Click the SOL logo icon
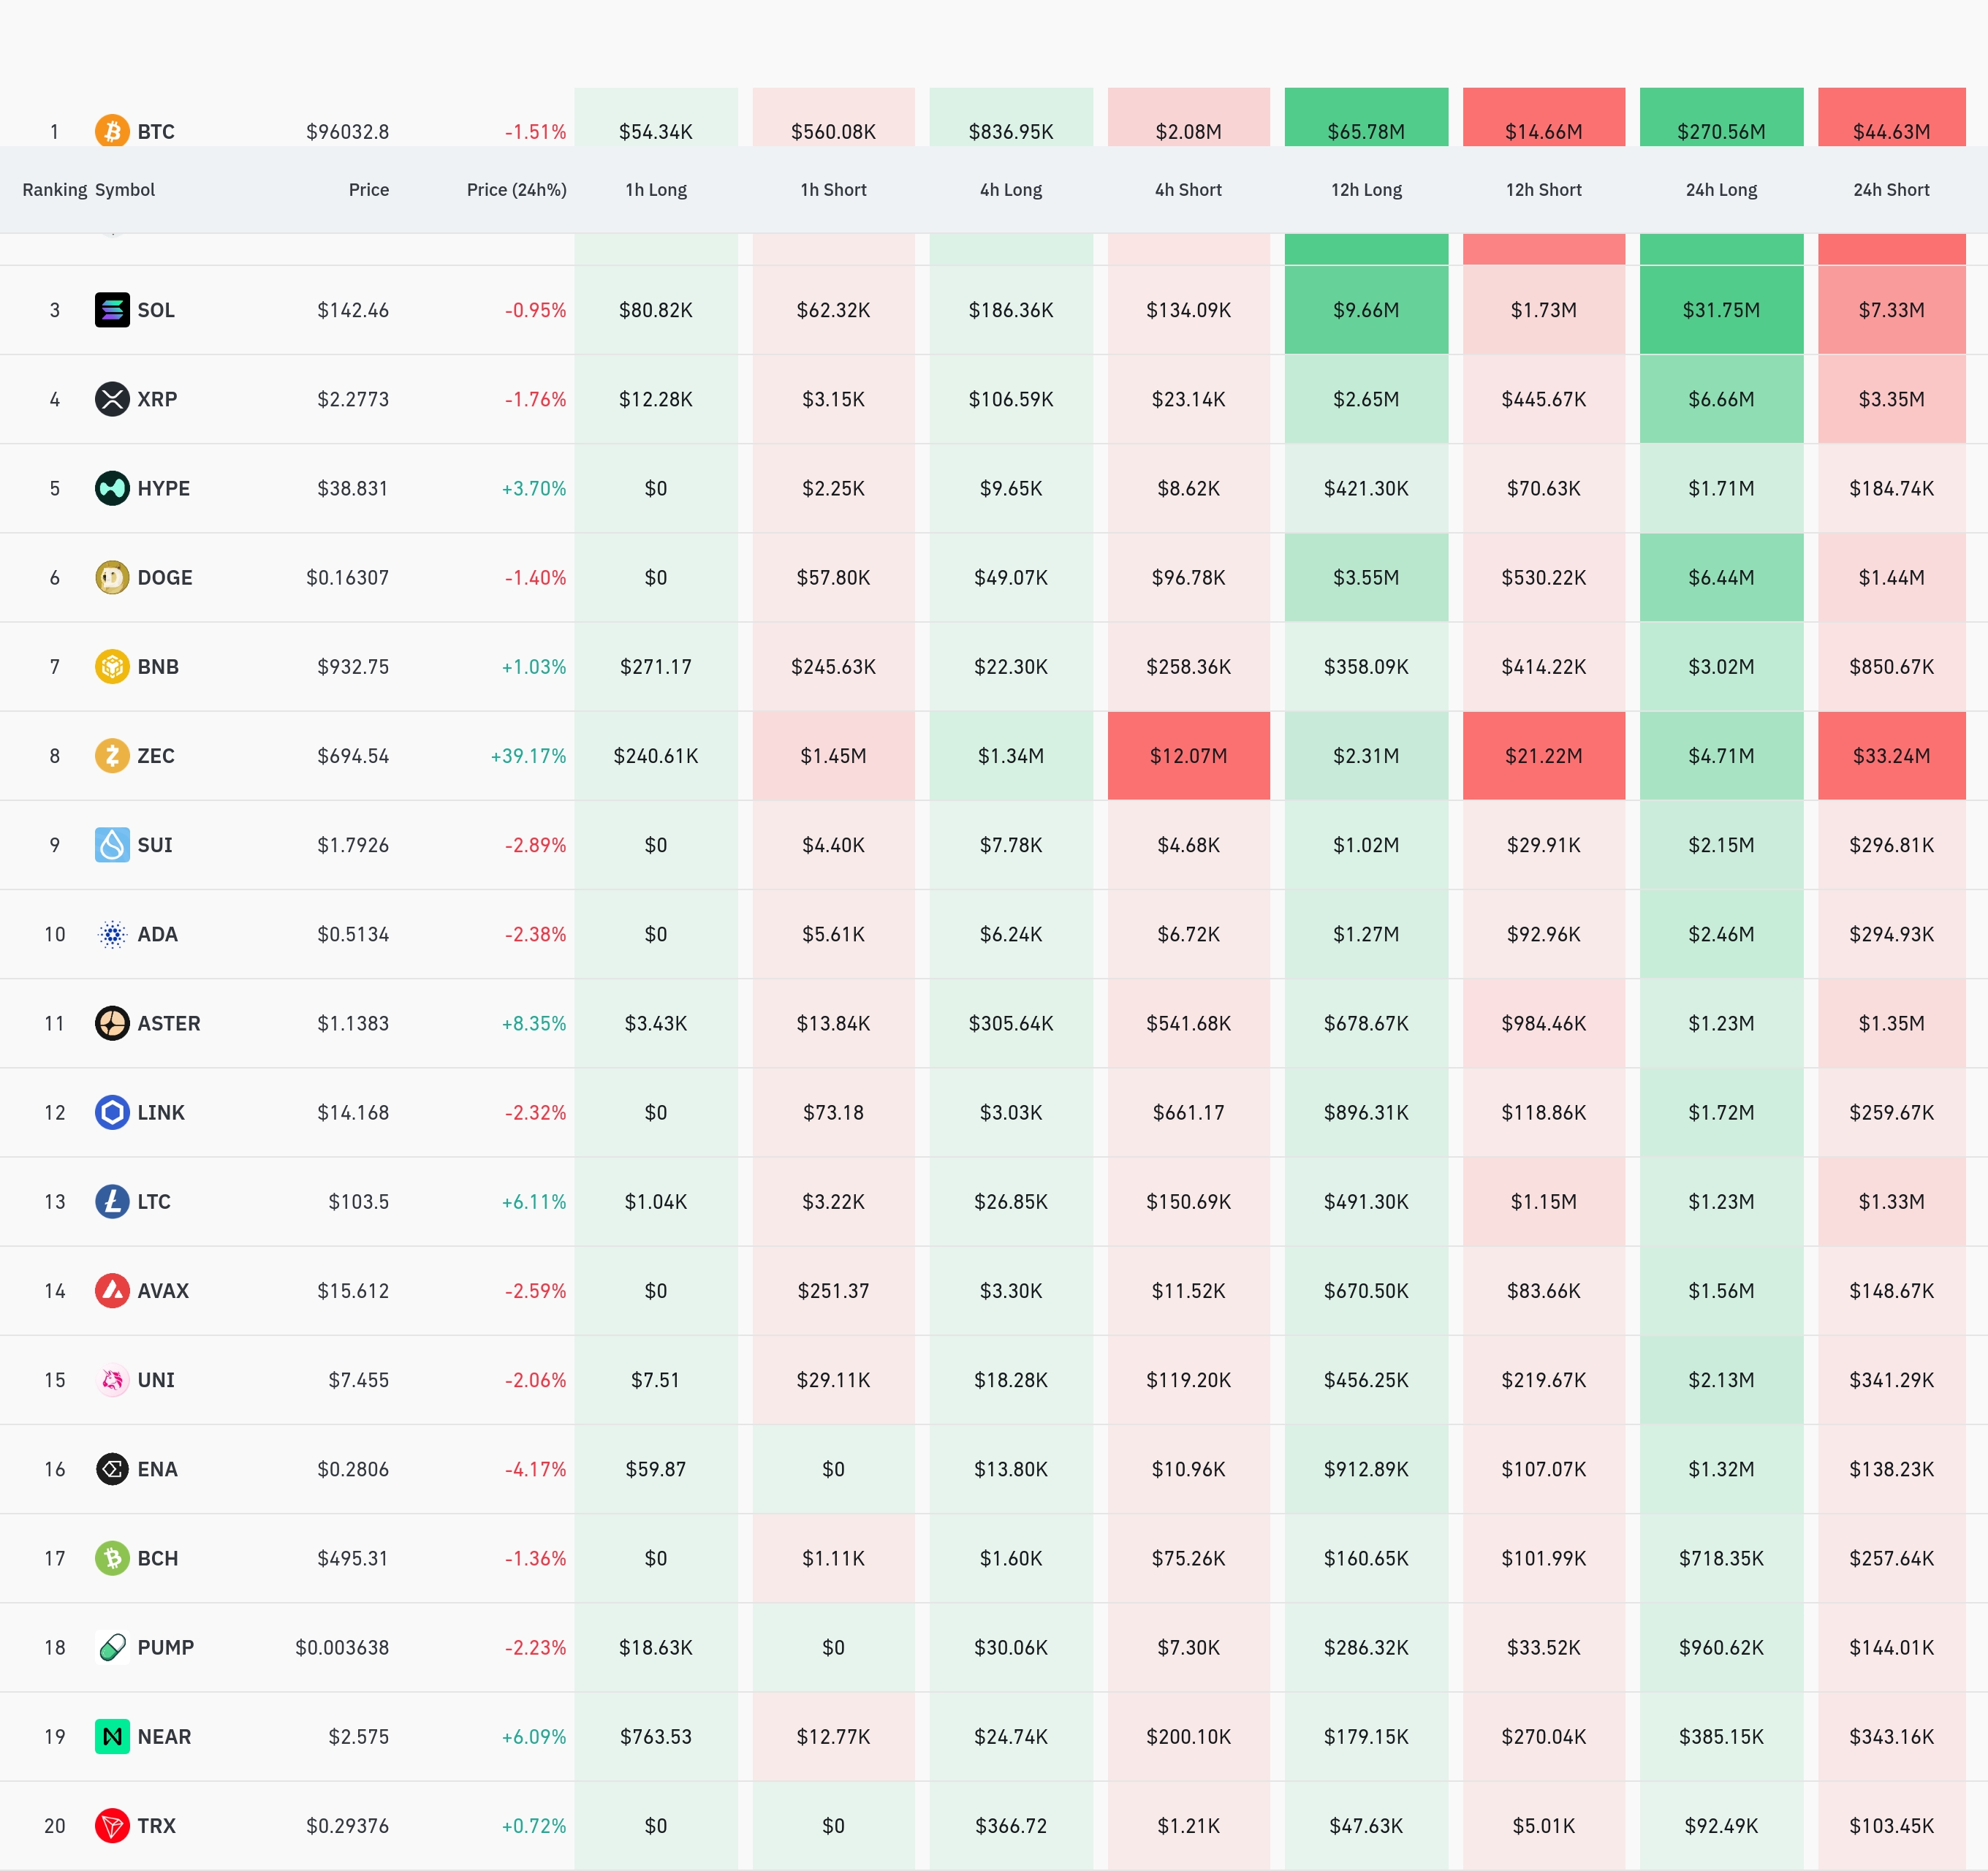Image resolution: width=1988 pixels, height=1871 pixels. pyautogui.click(x=112, y=310)
